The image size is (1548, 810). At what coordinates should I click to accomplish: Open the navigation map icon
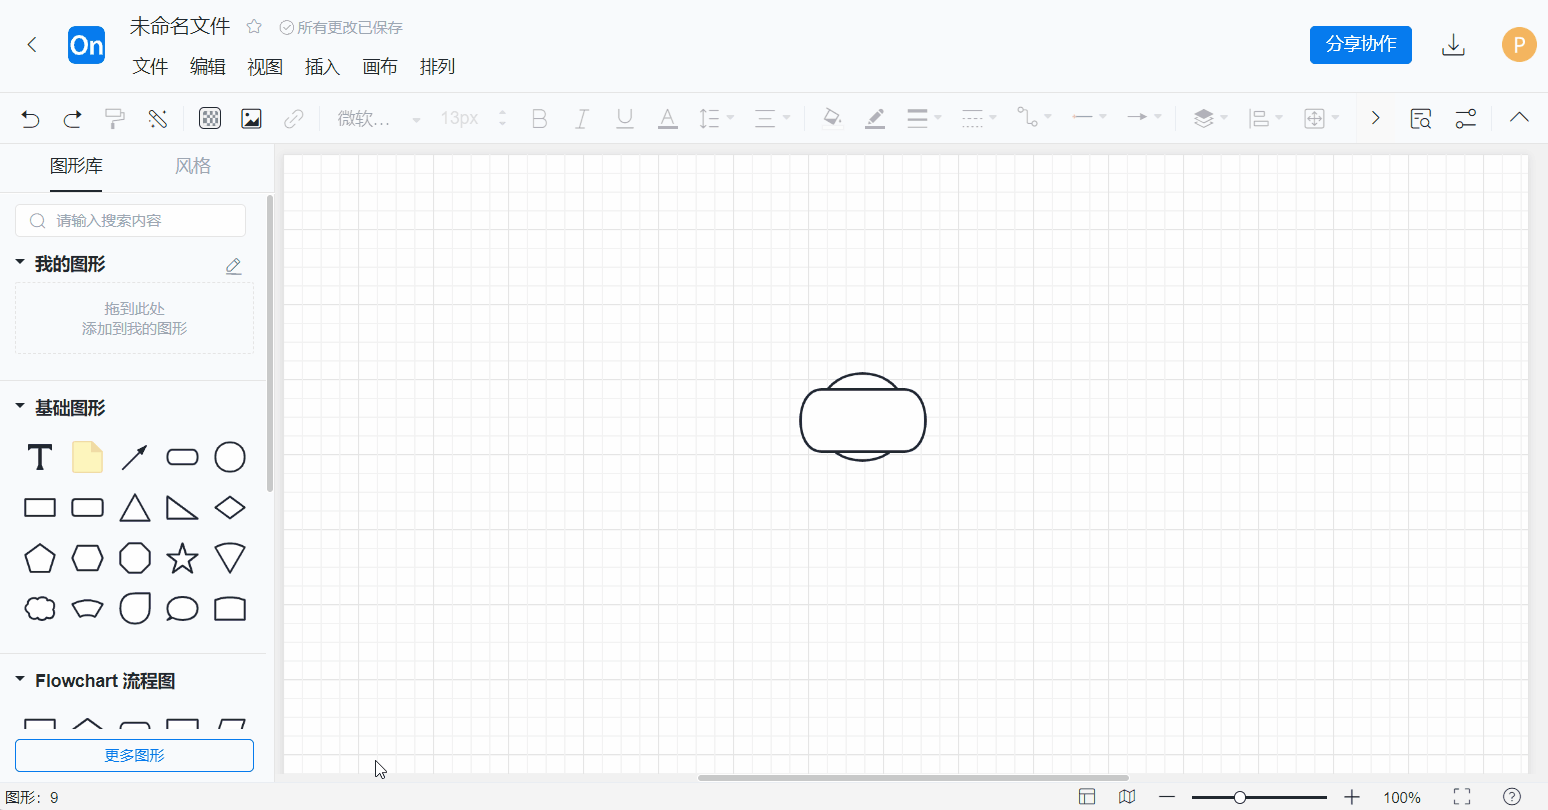pyautogui.click(x=1127, y=797)
